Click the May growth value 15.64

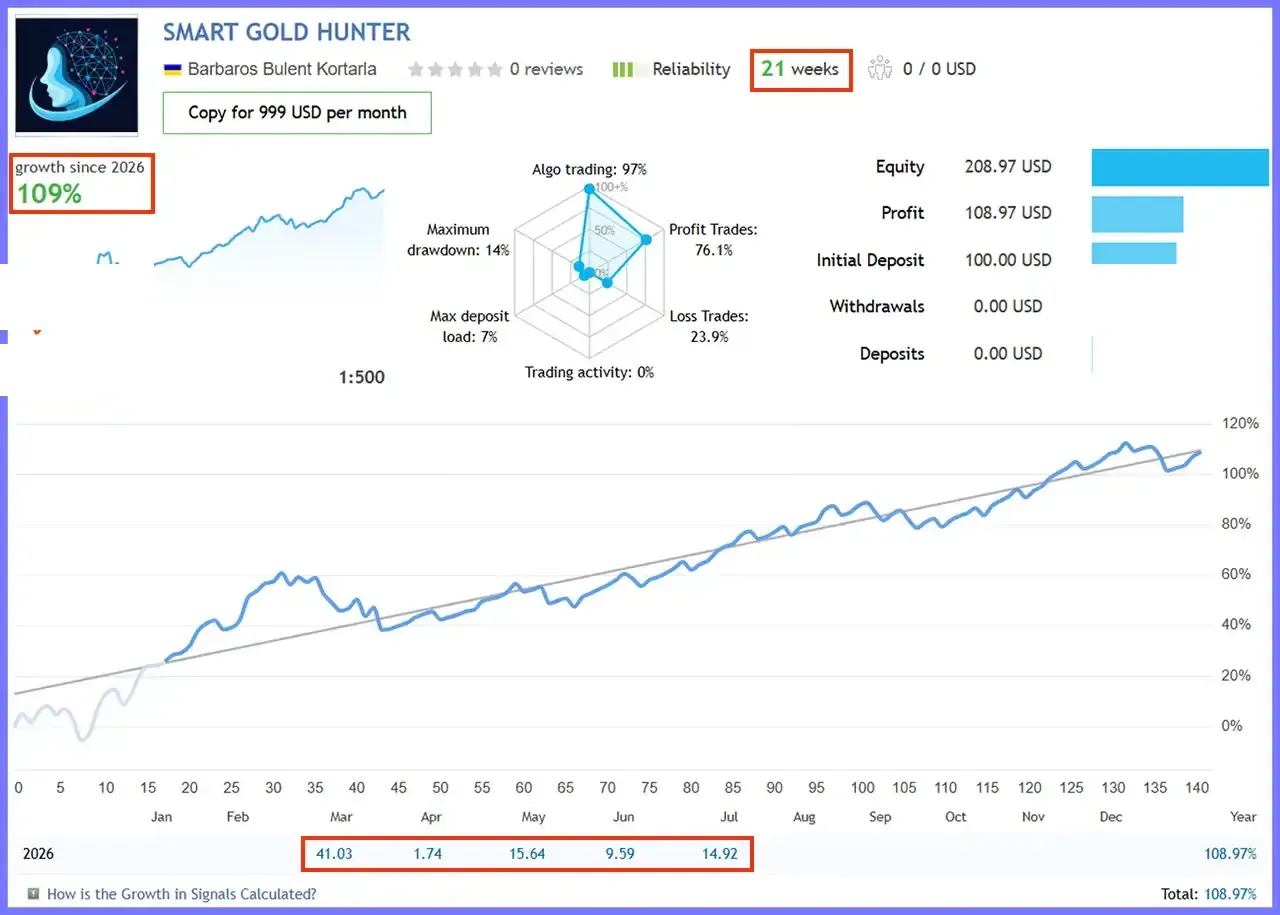(527, 854)
